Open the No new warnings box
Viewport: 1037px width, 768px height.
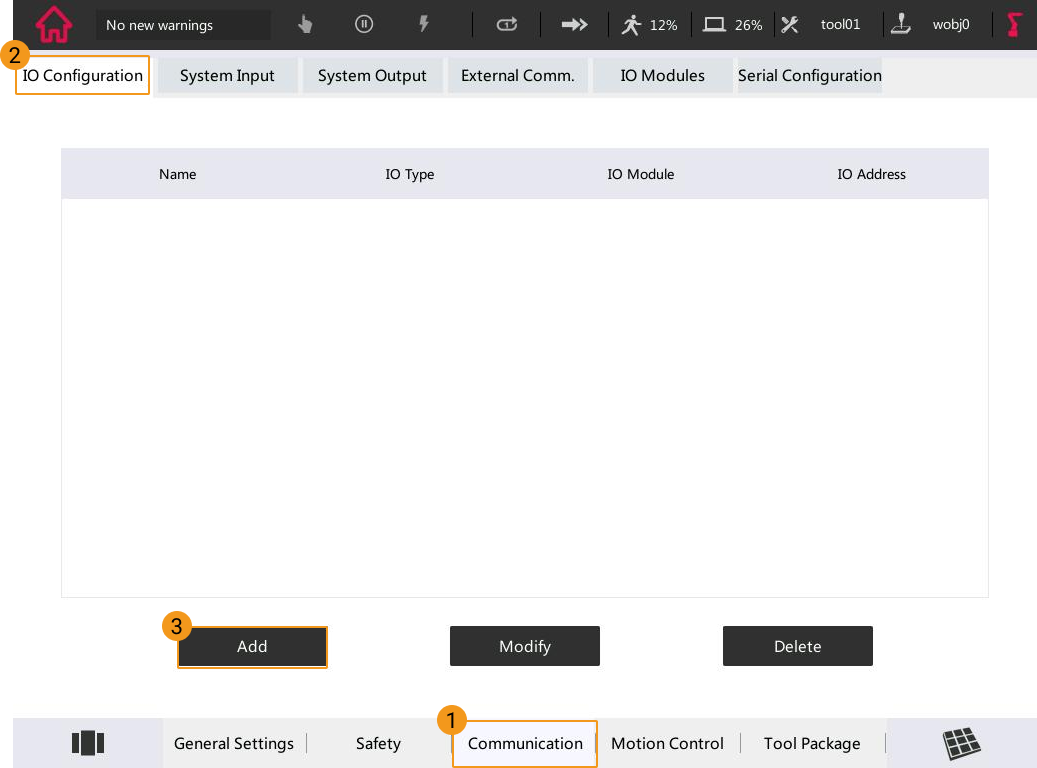coord(183,25)
